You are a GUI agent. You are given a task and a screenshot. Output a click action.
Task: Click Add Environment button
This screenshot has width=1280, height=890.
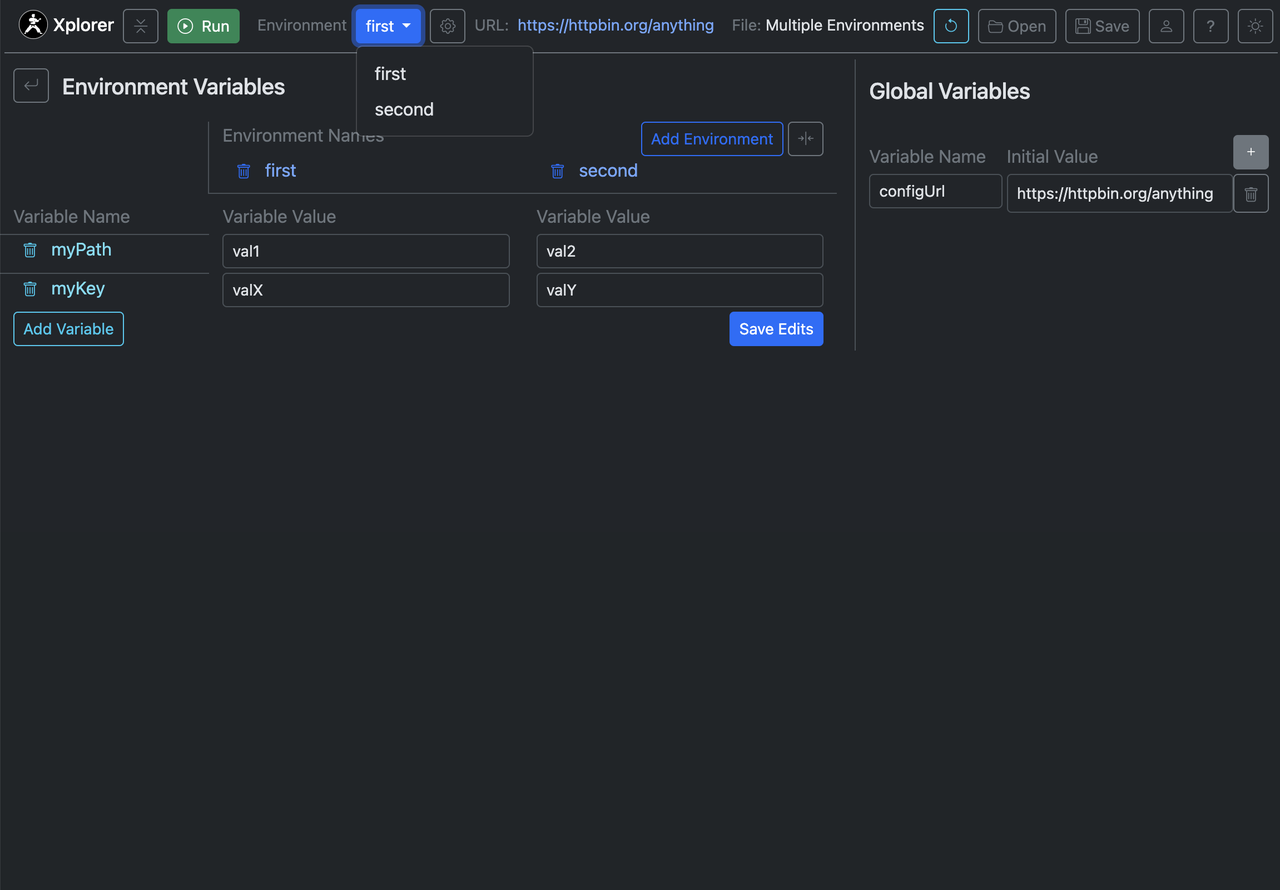[x=712, y=139]
